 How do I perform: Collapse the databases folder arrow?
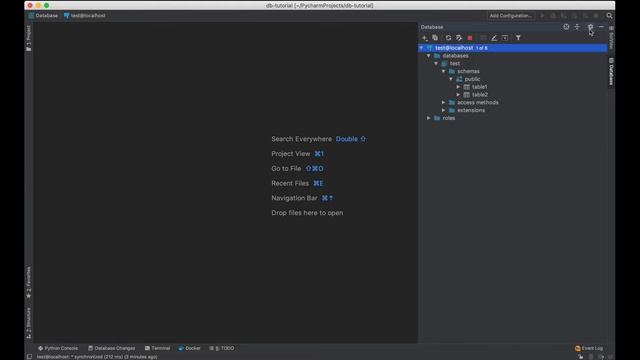[429, 56]
